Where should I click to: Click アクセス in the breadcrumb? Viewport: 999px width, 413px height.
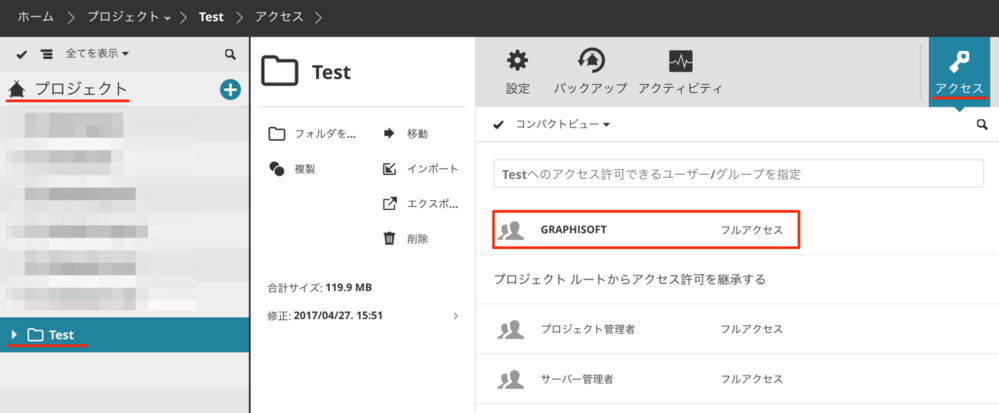pyautogui.click(x=279, y=17)
